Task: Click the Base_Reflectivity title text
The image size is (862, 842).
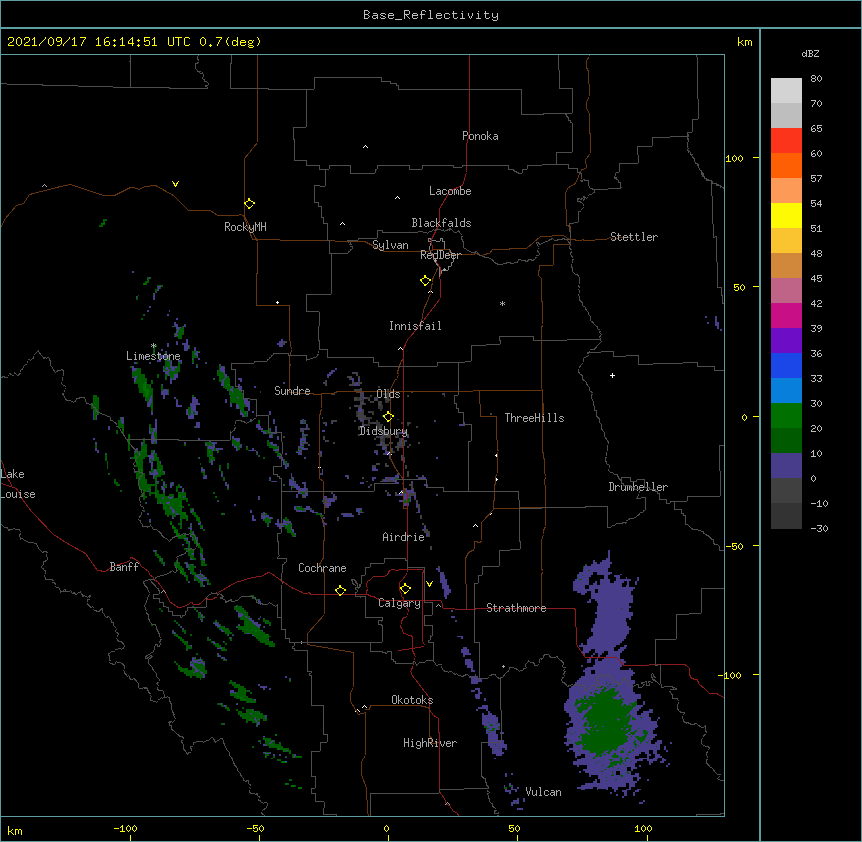Action: click(431, 15)
